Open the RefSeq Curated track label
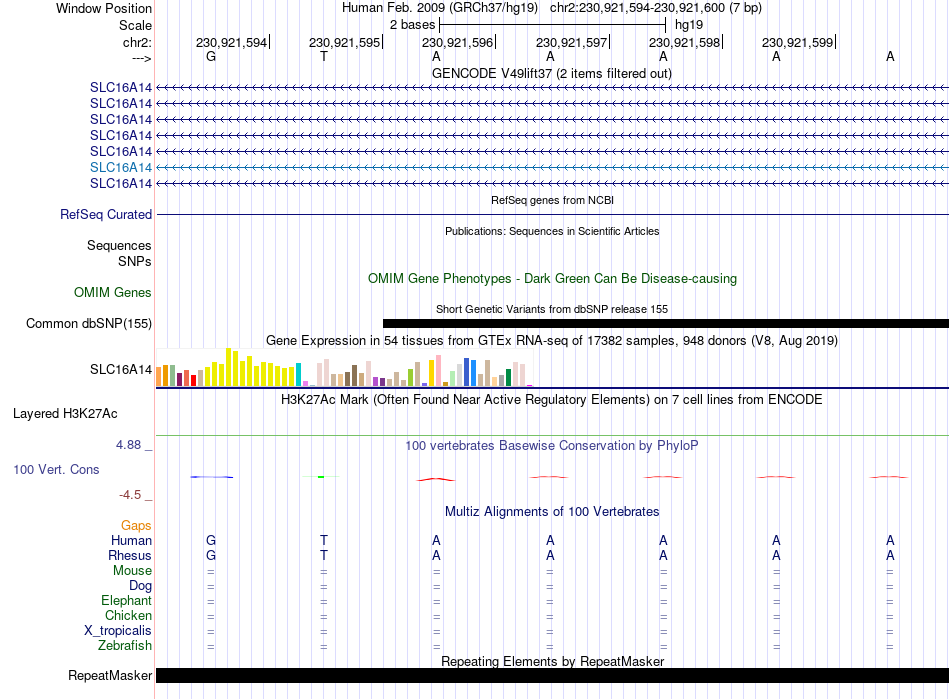This screenshot has width=950, height=699. 106,214
